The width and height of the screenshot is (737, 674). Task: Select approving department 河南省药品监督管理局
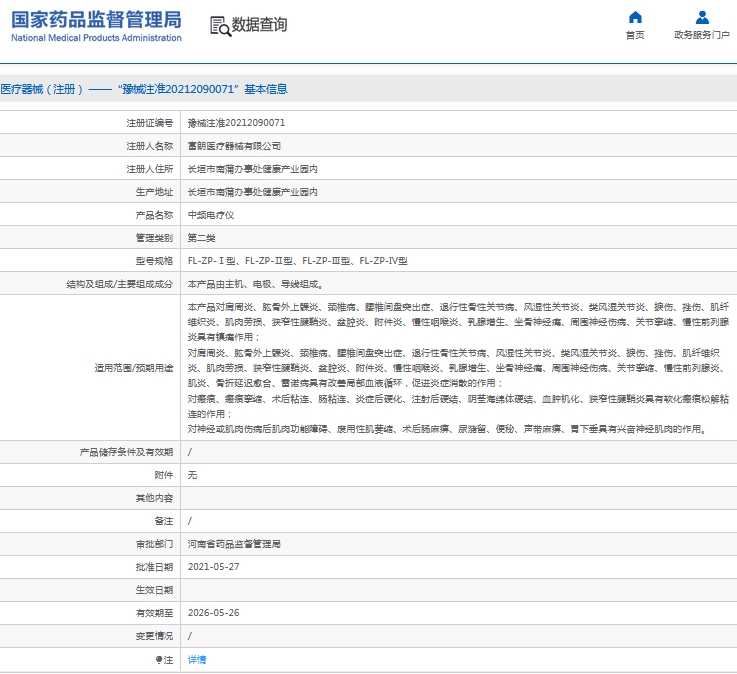(x=234, y=544)
